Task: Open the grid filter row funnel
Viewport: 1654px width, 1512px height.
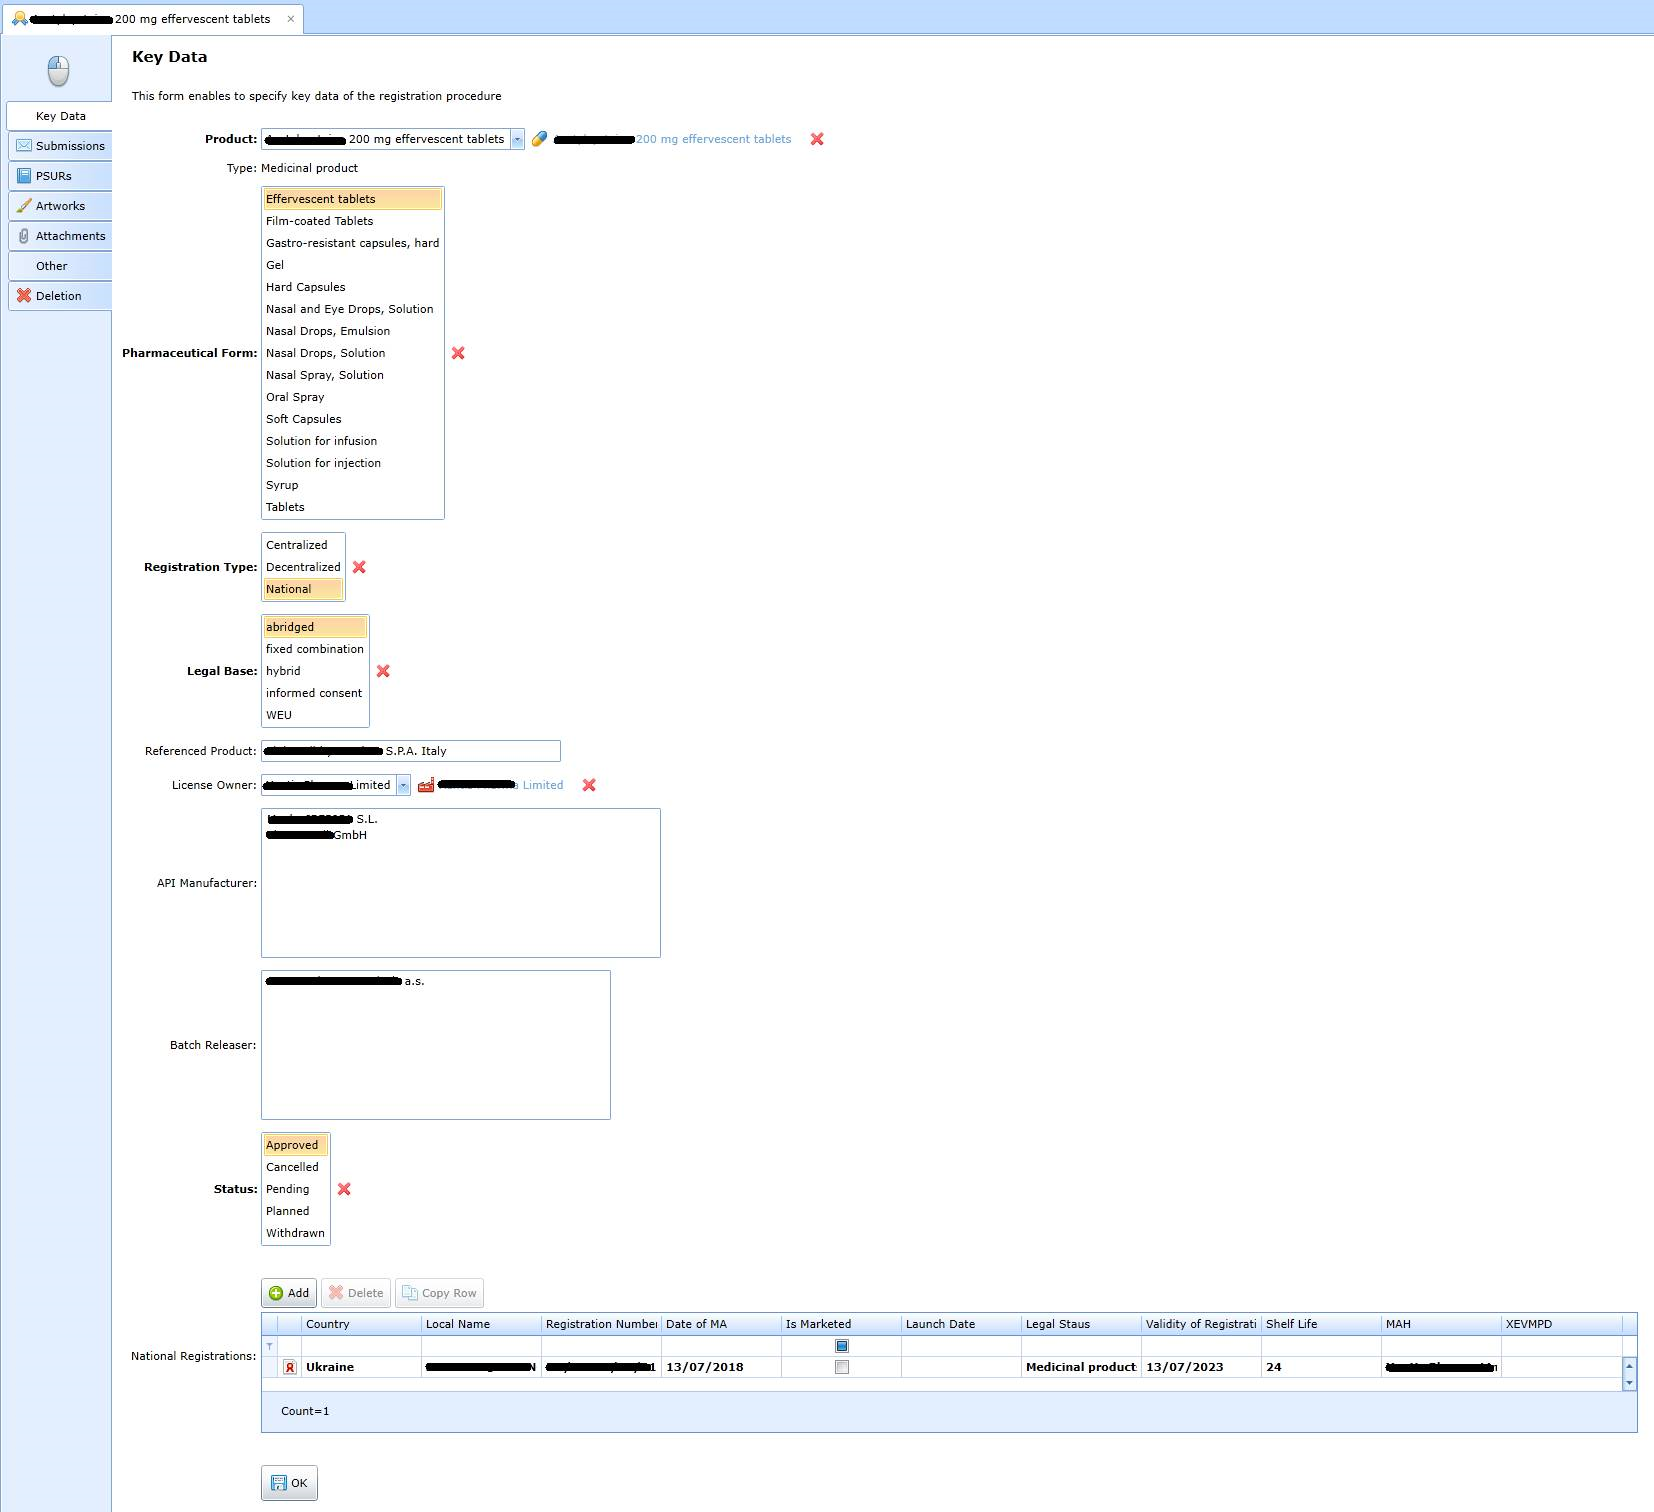Action: [269, 1346]
